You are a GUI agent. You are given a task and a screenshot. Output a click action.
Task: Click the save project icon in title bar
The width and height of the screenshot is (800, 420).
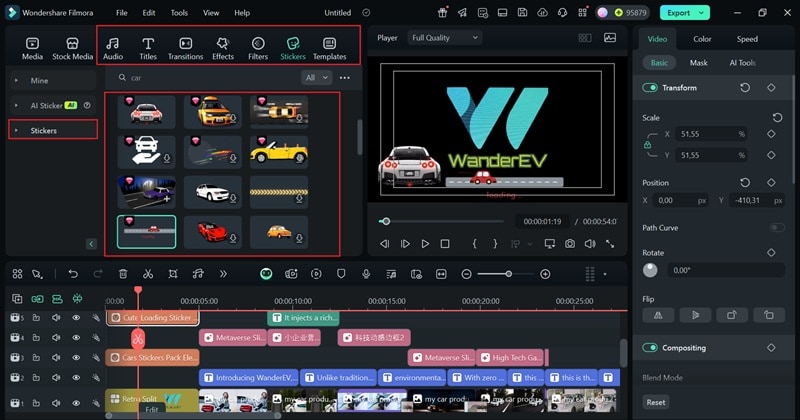tap(522, 13)
